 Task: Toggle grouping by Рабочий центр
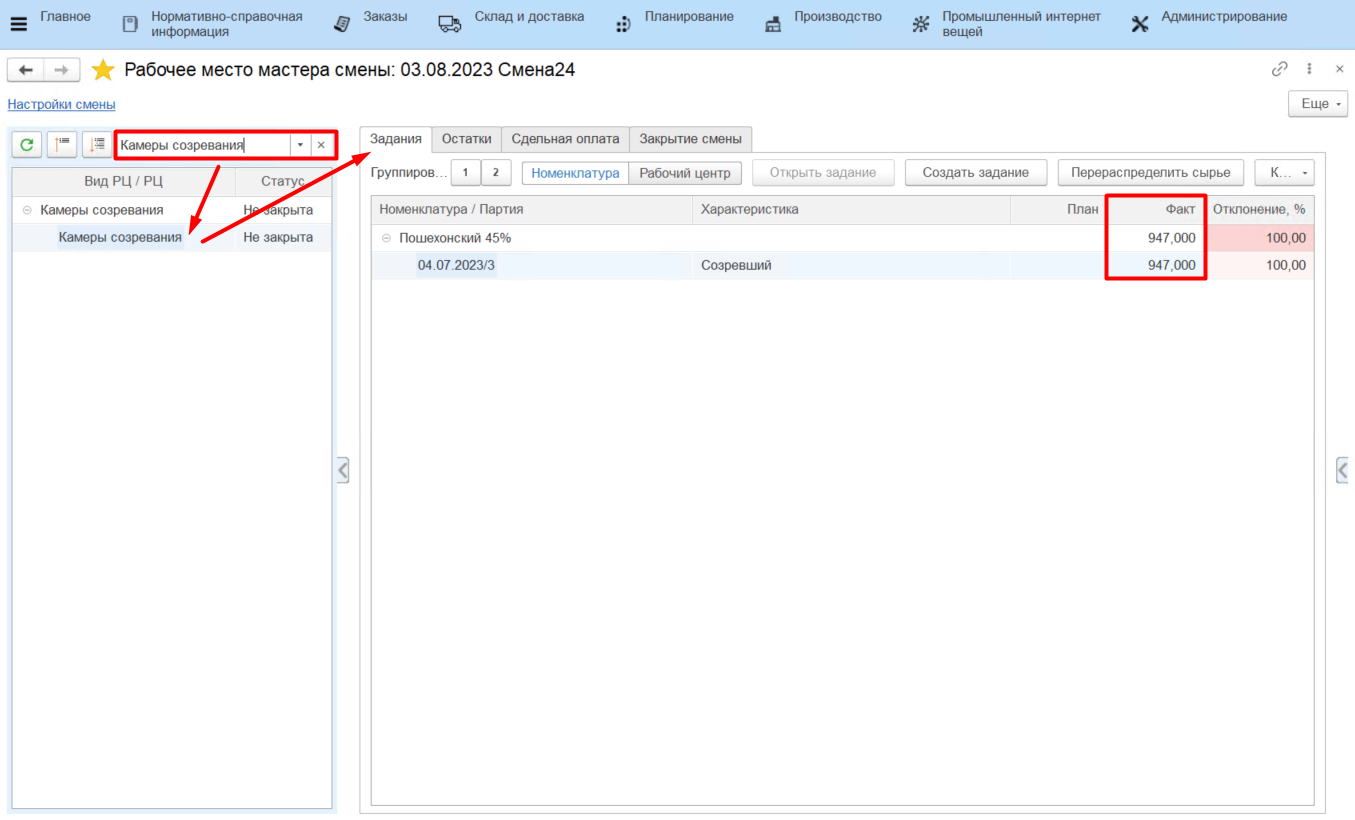coord(685,173)
